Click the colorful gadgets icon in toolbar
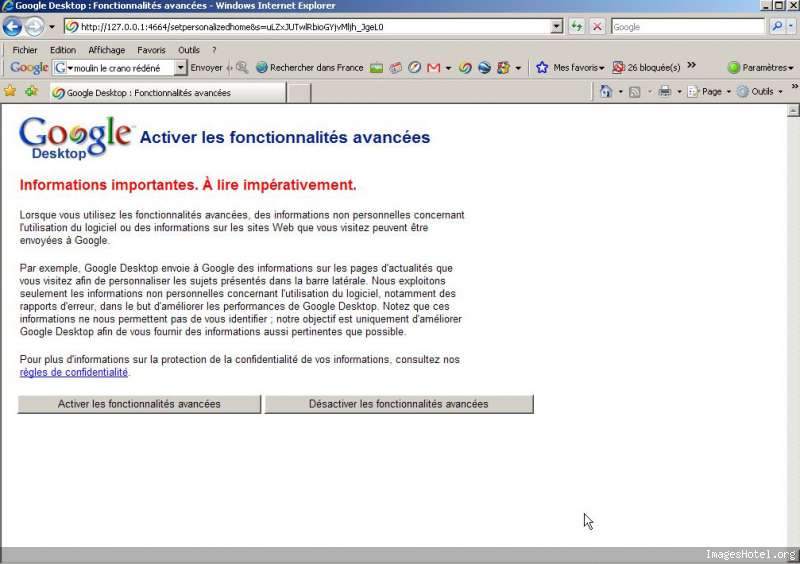Viewport: 800px width, 564px height. point(504,67)
